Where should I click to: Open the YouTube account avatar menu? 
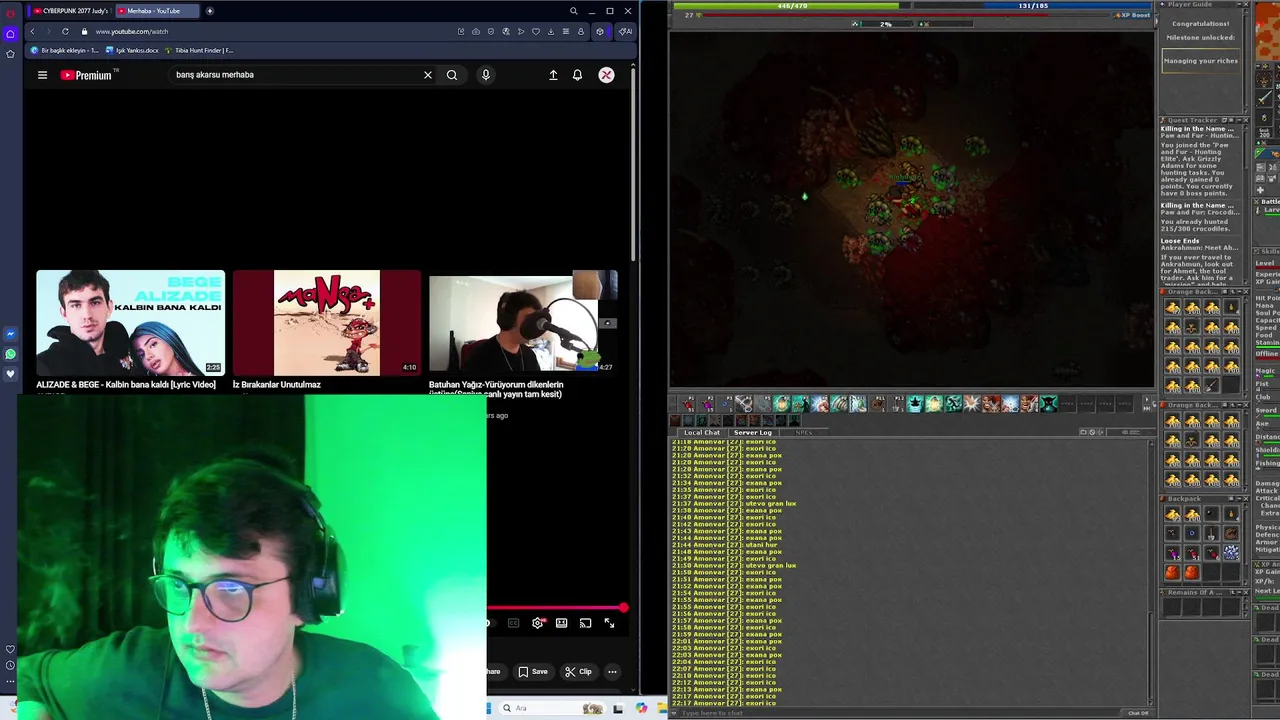point(606,75)
